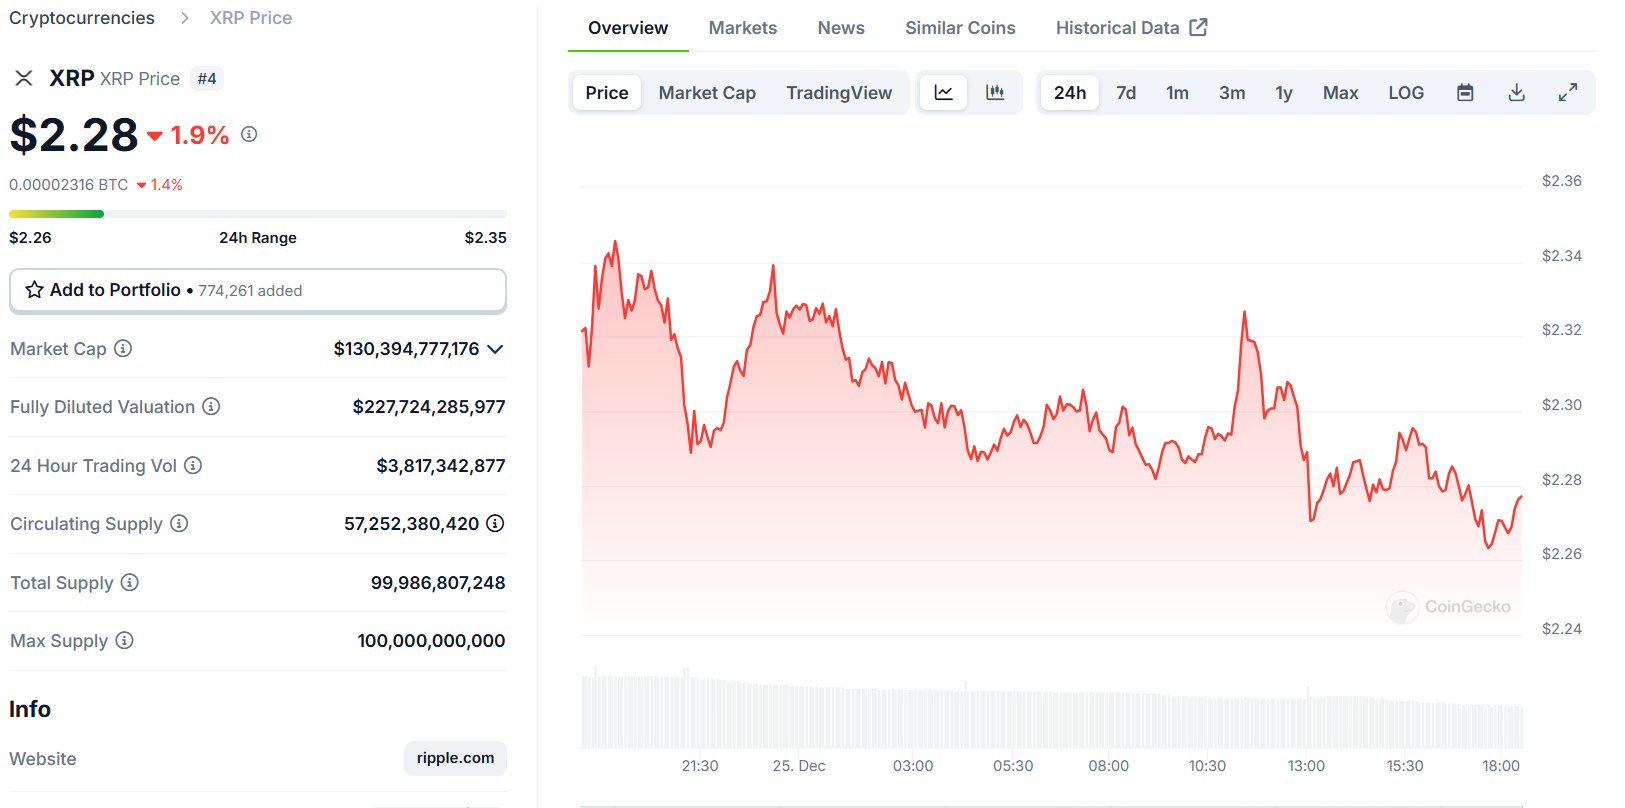Click the Info section heading
Viewport: 1625px width, 808px height.
[30, 709]
